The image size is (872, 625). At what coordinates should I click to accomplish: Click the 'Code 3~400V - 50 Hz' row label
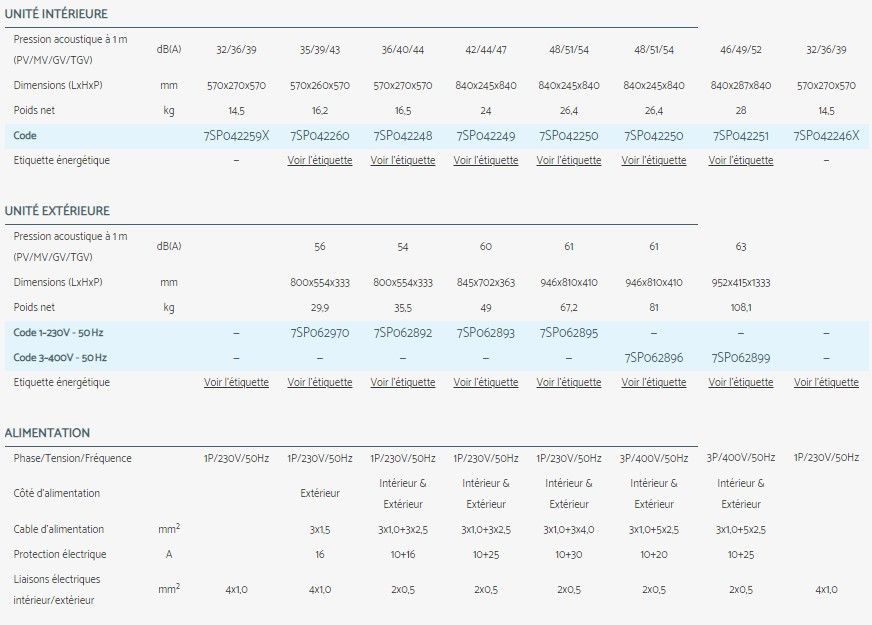click(60, 357)
